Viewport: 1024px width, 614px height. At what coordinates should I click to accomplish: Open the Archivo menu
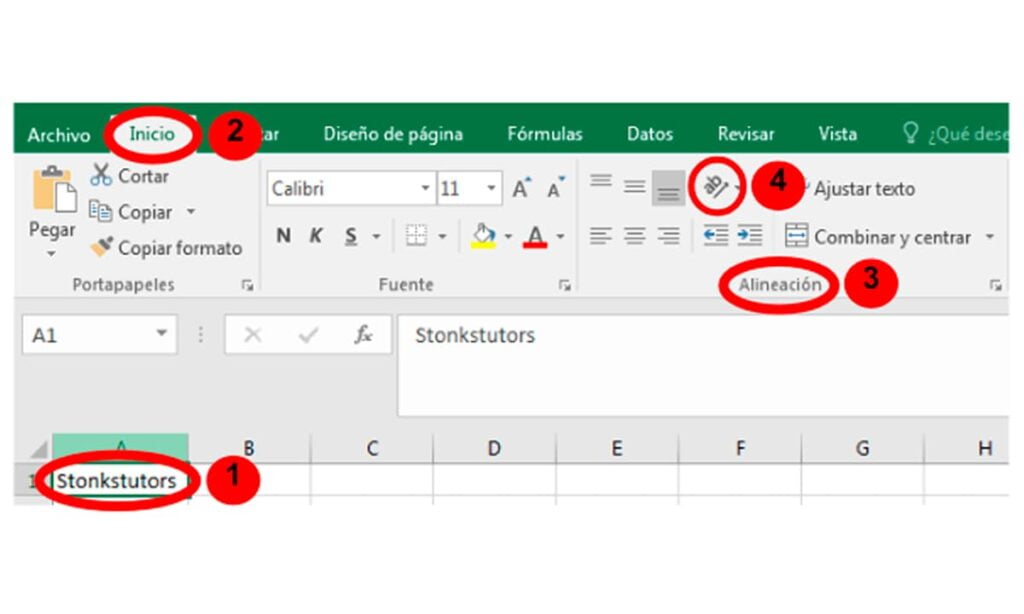coord(59,135)
